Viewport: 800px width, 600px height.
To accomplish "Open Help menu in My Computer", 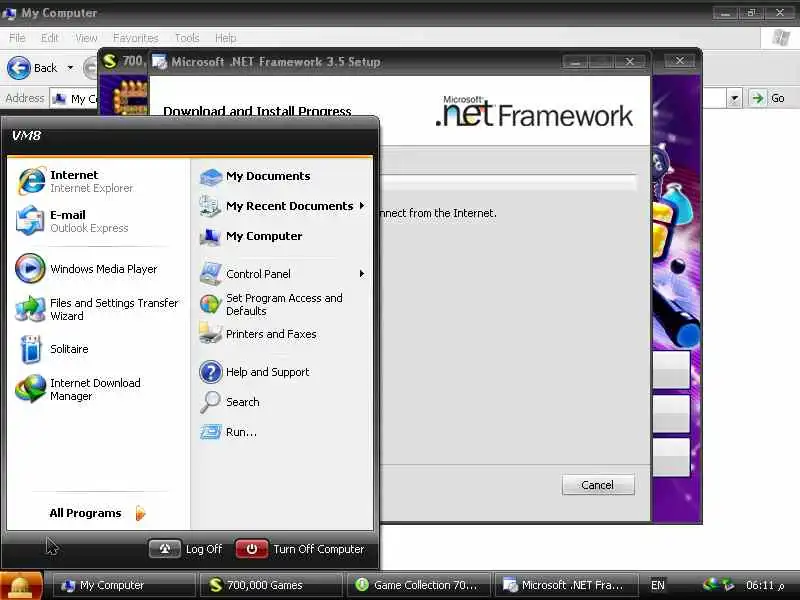I will [x=226, y=38].
